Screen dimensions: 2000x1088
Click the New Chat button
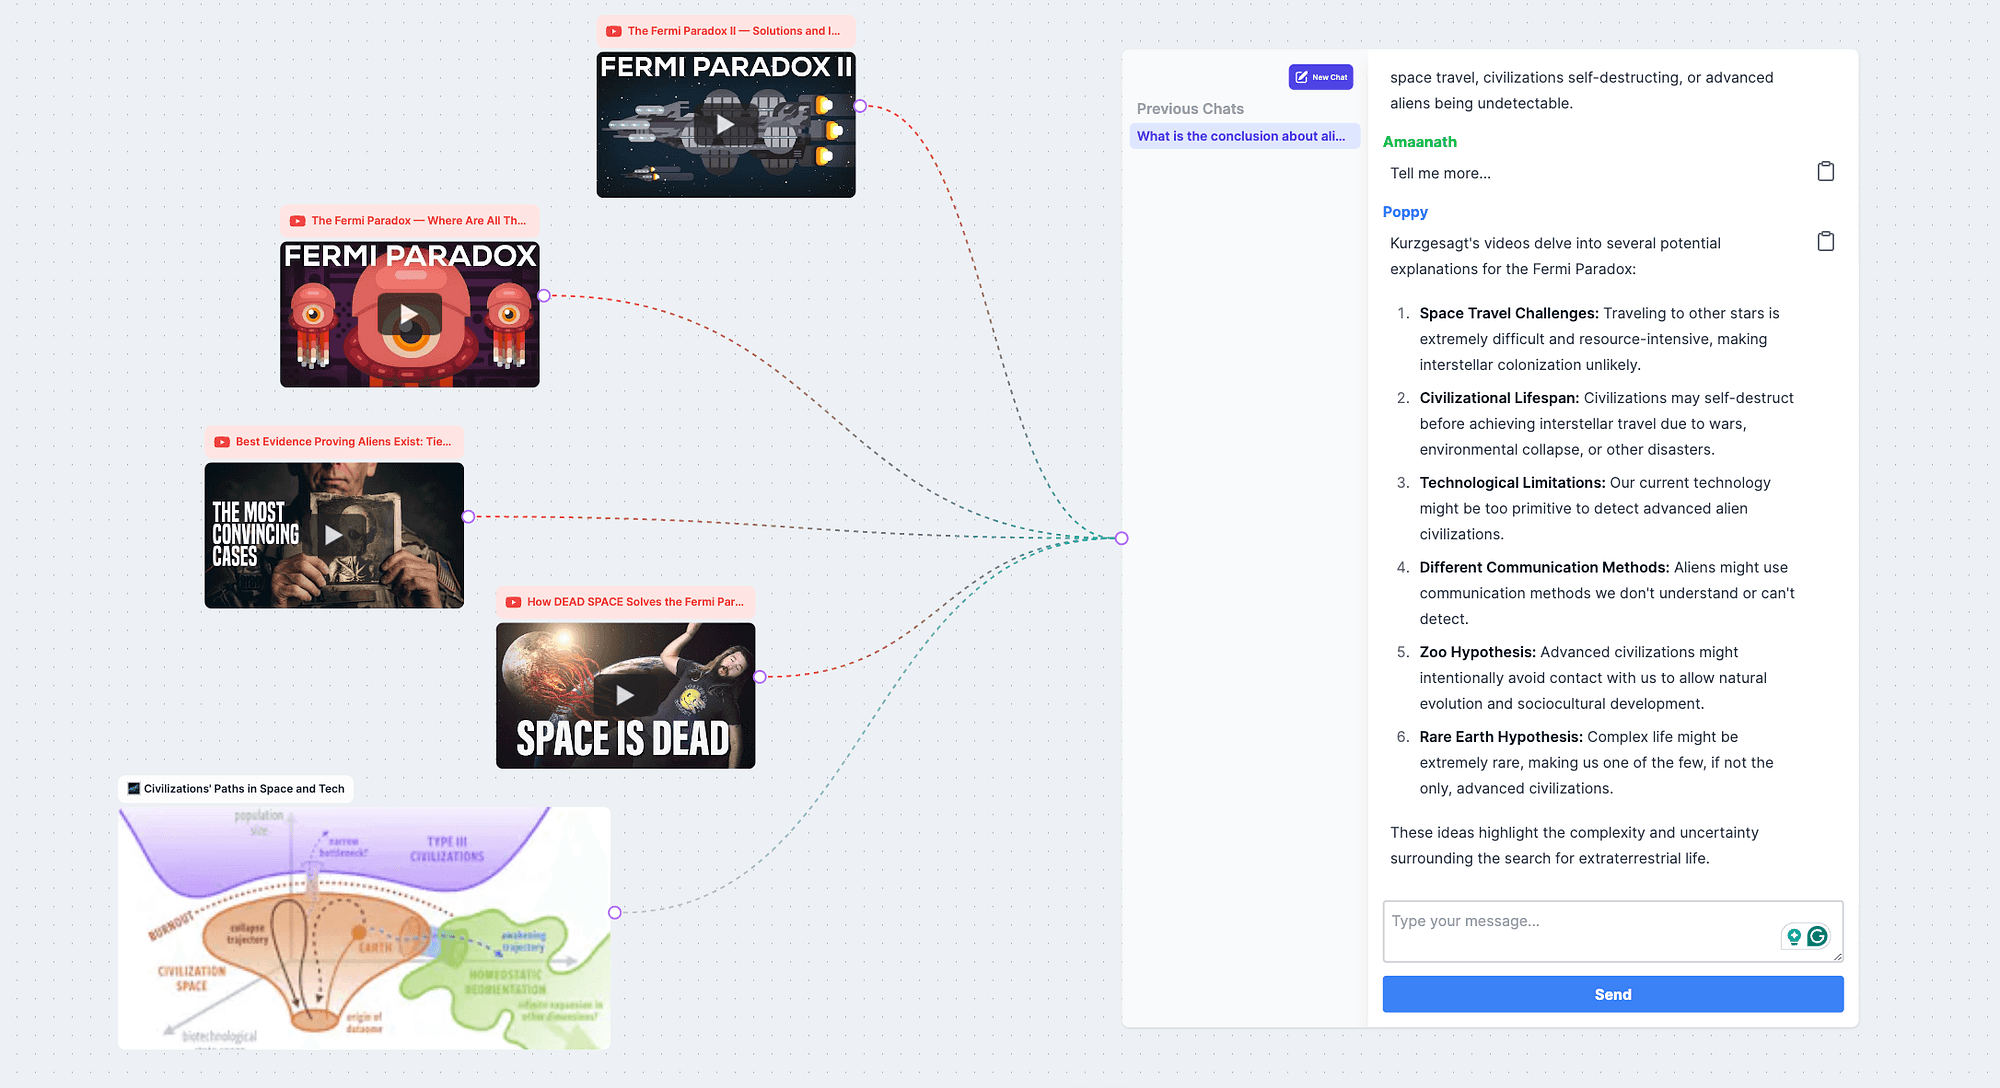[x=1320, y=77]
